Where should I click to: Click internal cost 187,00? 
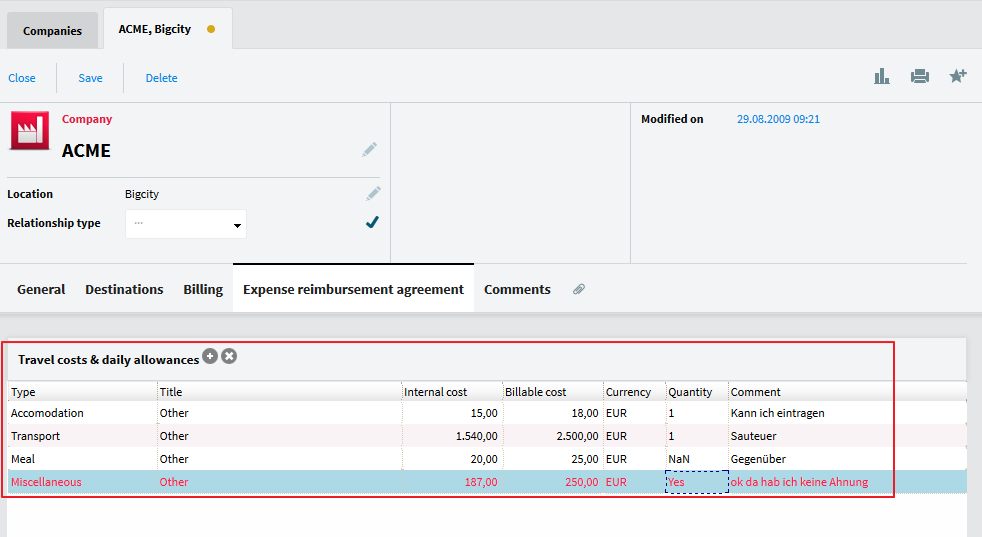pos(481,482)
